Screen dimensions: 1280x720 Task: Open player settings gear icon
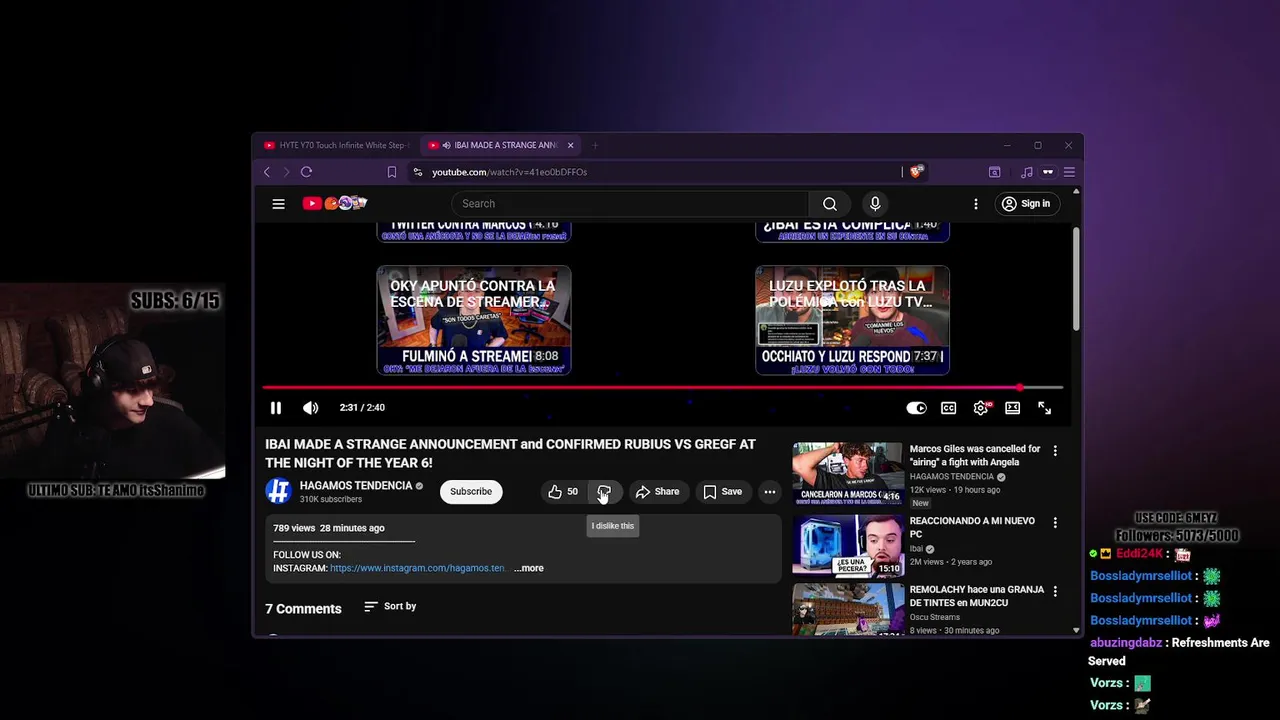[x=981, y=408]
